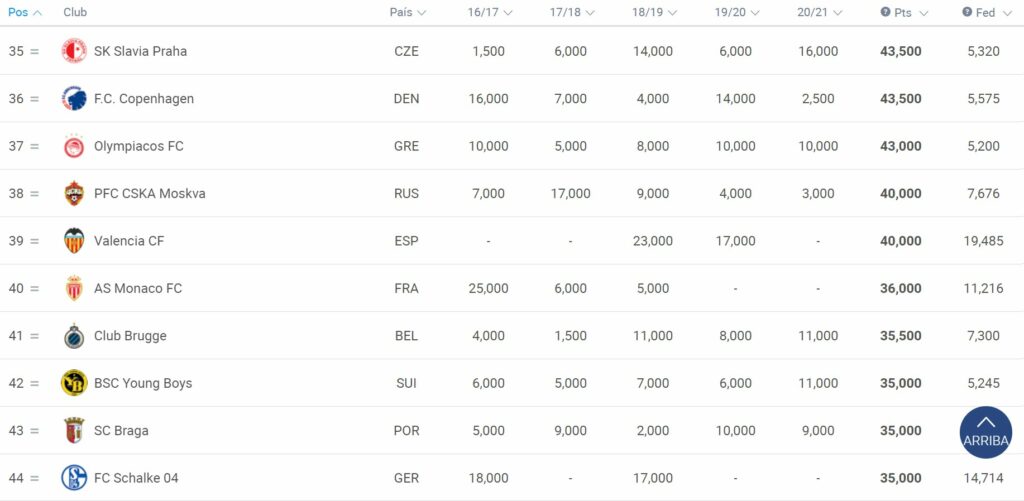
Task: Click the Olympiacos FC club crest
Action: click(74, 146)
